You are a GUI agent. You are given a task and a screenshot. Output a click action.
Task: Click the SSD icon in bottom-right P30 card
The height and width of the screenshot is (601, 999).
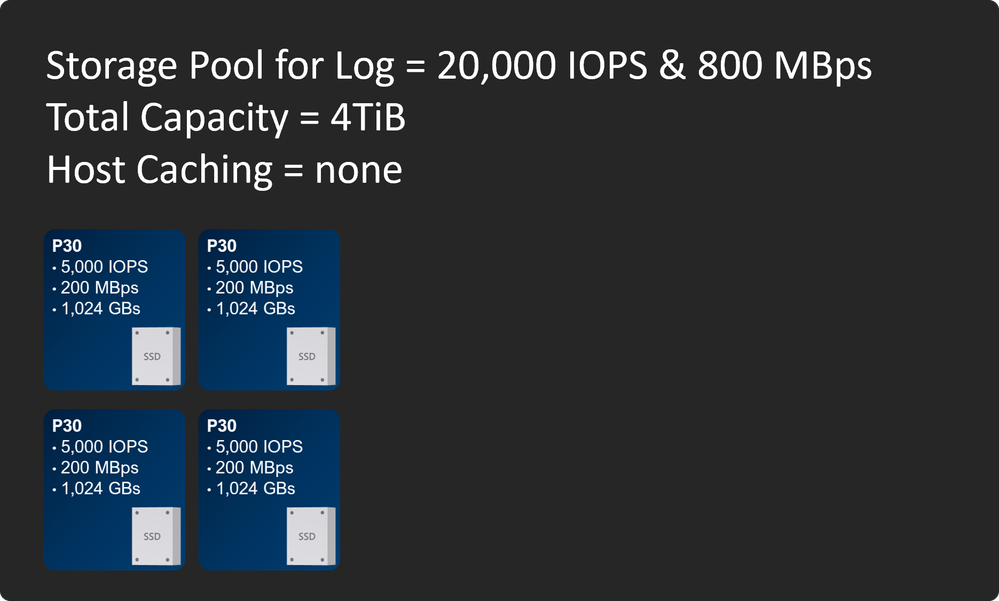coord(307,536)
